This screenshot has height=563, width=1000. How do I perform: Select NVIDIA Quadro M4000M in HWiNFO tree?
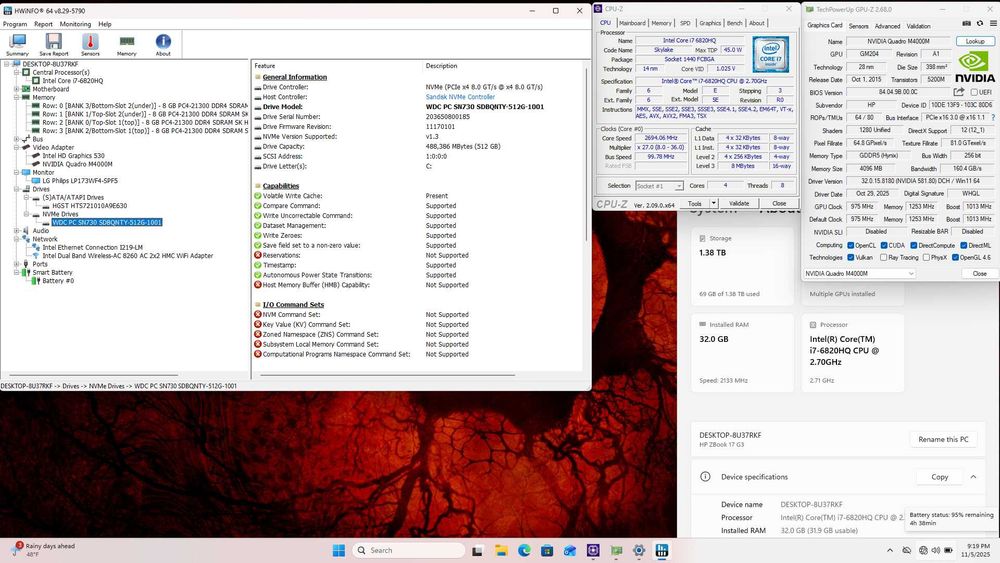[x=77, y=164]
